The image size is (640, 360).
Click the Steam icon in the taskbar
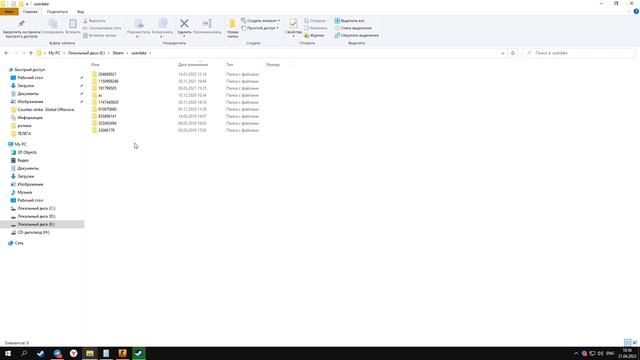[40, 353]
